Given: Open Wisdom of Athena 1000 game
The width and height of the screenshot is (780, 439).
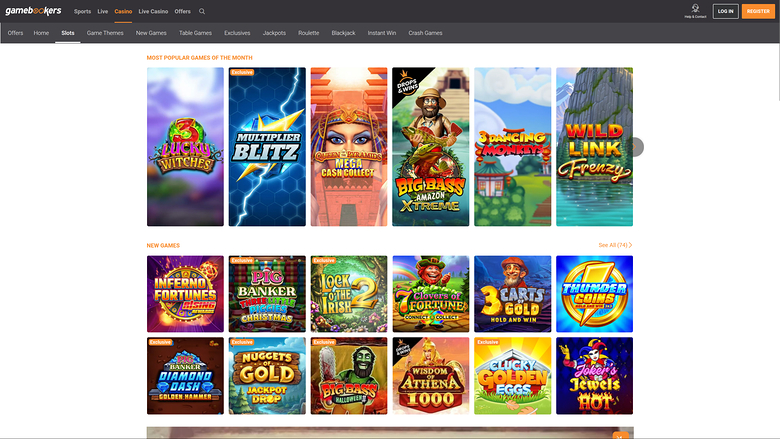Looking at the screenshot, I should pos(431,376).
